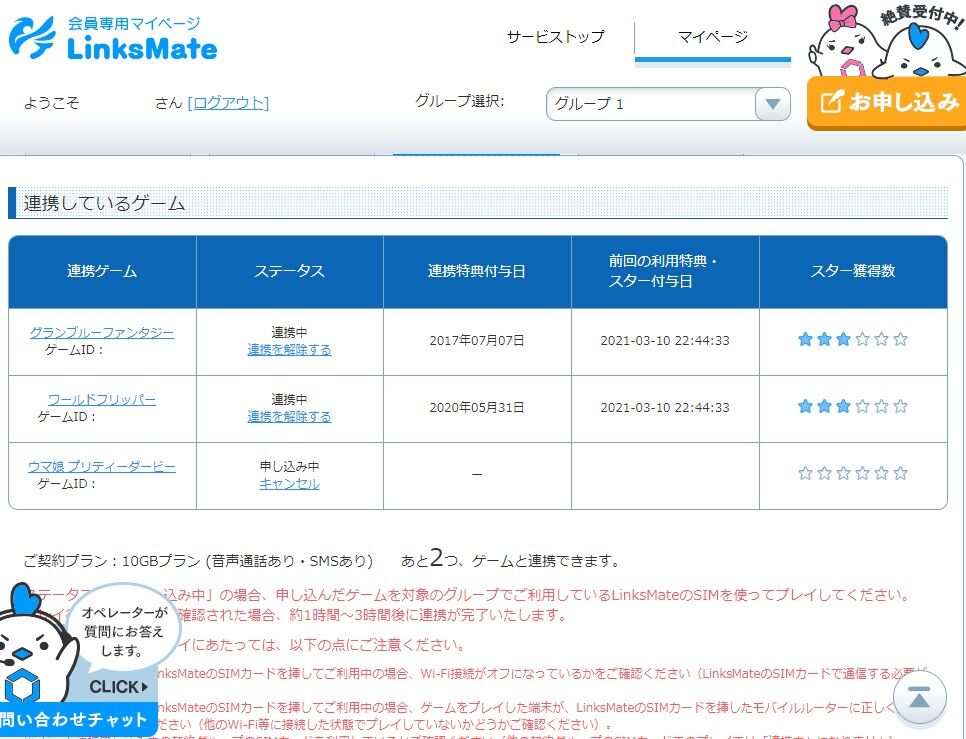Click the ログアウト link
This screenshot has width=966, height=739.
[x=228, y=102]
